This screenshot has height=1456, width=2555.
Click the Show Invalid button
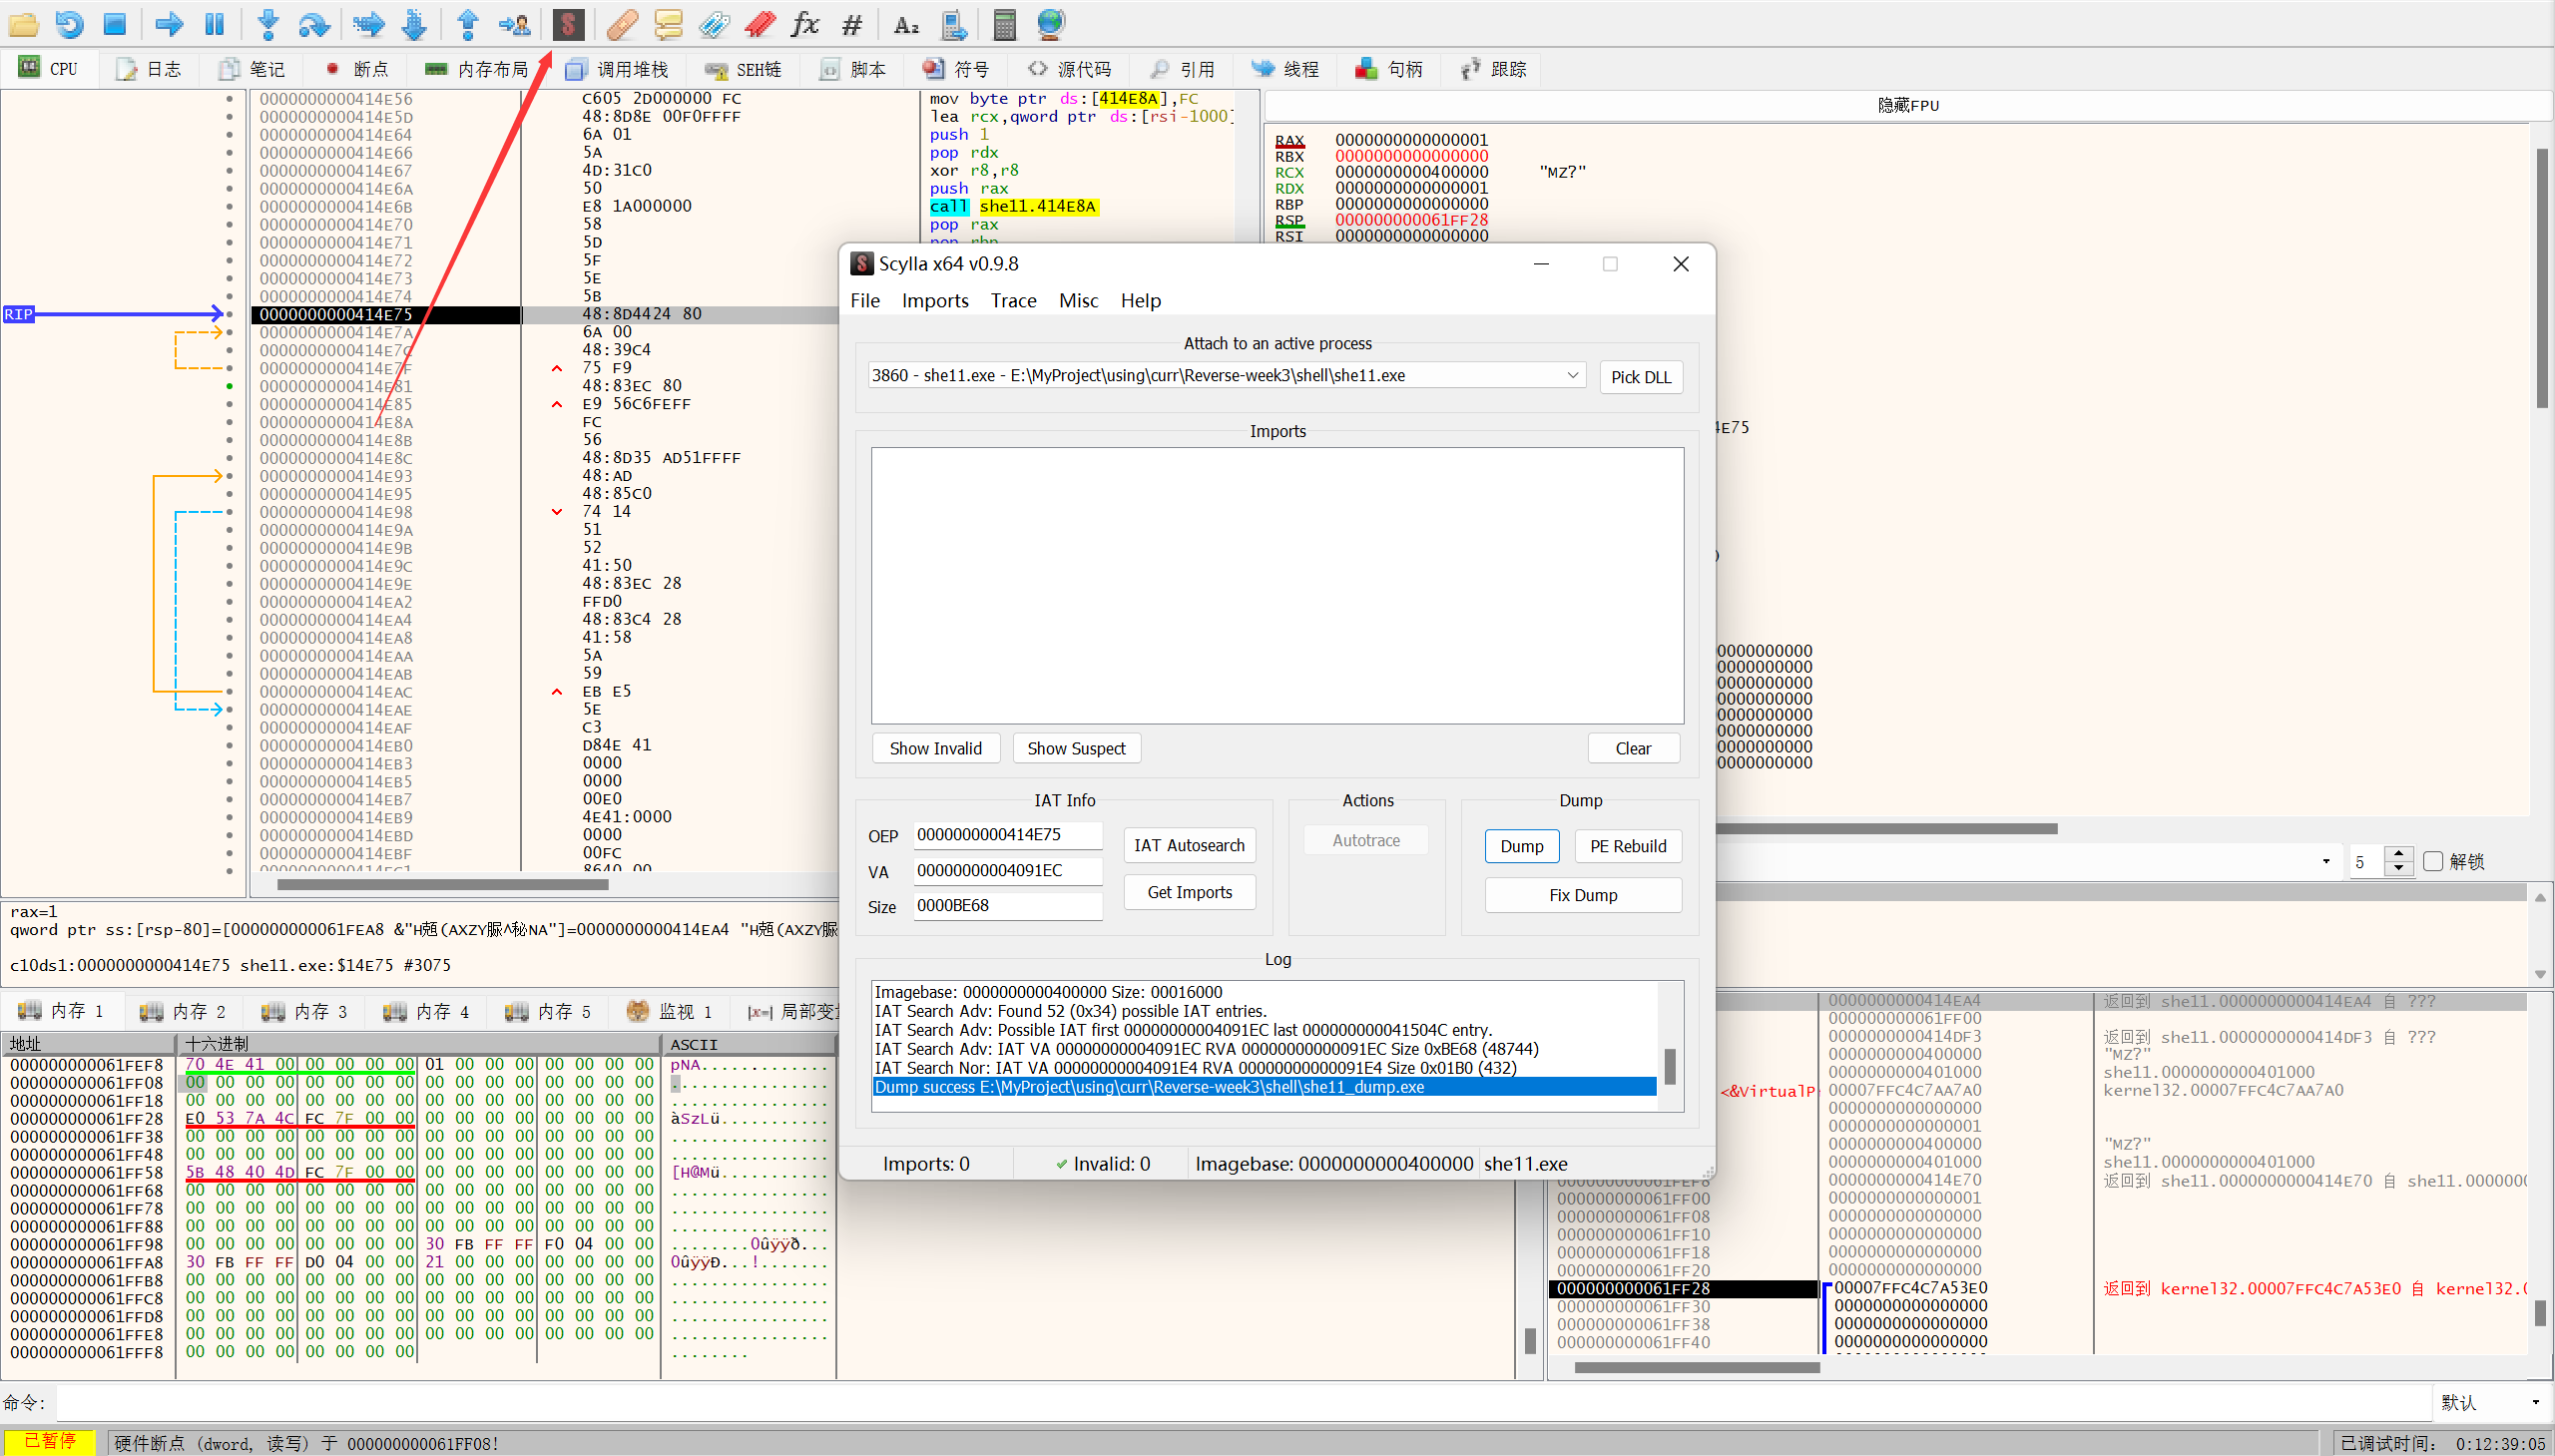(935, 748)
